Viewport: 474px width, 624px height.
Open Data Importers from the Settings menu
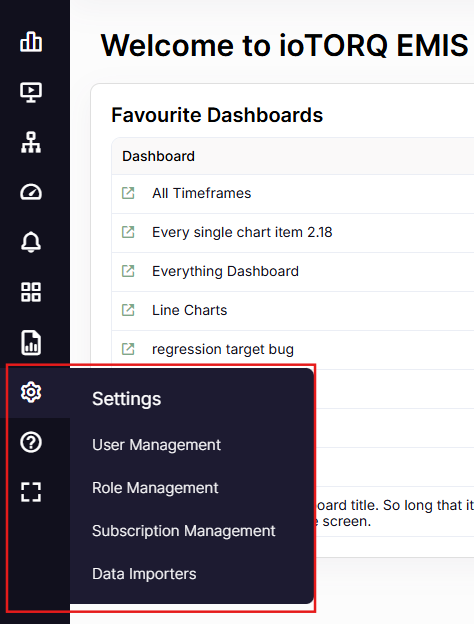click(x=144, y=574)
